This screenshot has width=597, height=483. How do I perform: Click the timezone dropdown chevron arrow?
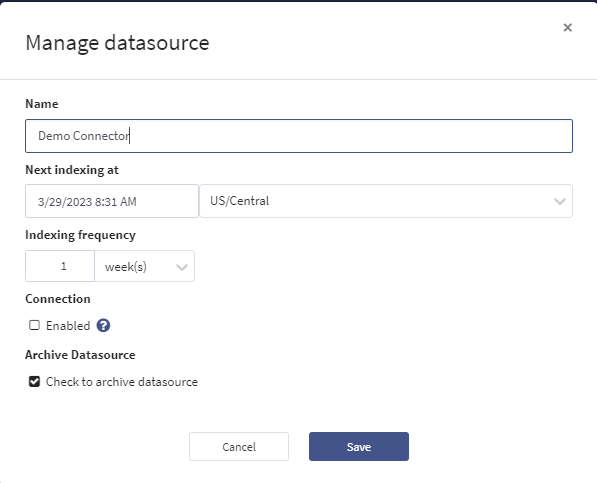point(559,201)
